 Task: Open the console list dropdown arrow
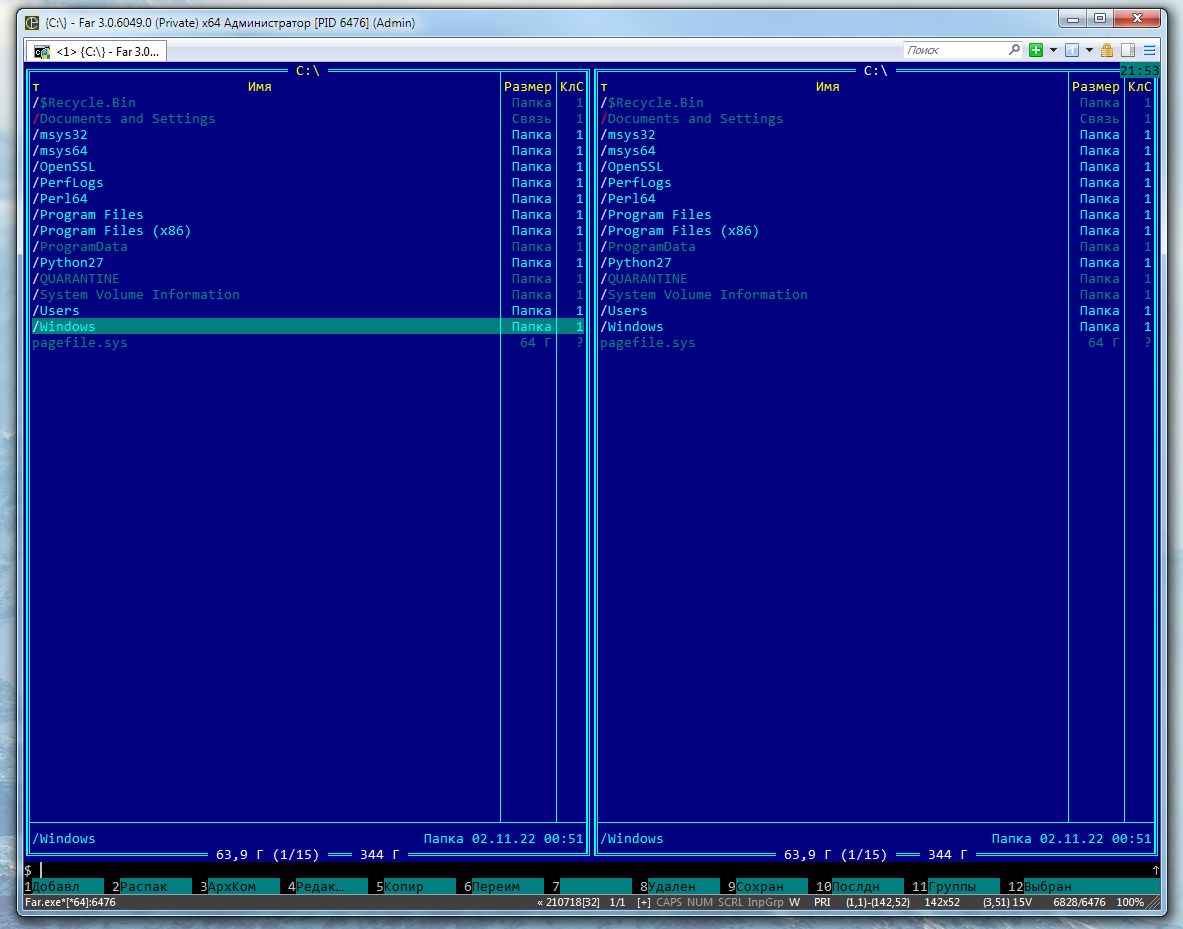coord(1089,50)
